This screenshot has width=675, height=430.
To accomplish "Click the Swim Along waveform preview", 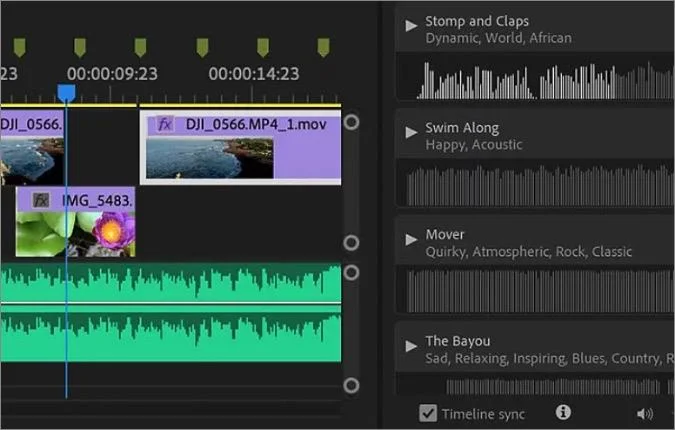I will 535,186.
